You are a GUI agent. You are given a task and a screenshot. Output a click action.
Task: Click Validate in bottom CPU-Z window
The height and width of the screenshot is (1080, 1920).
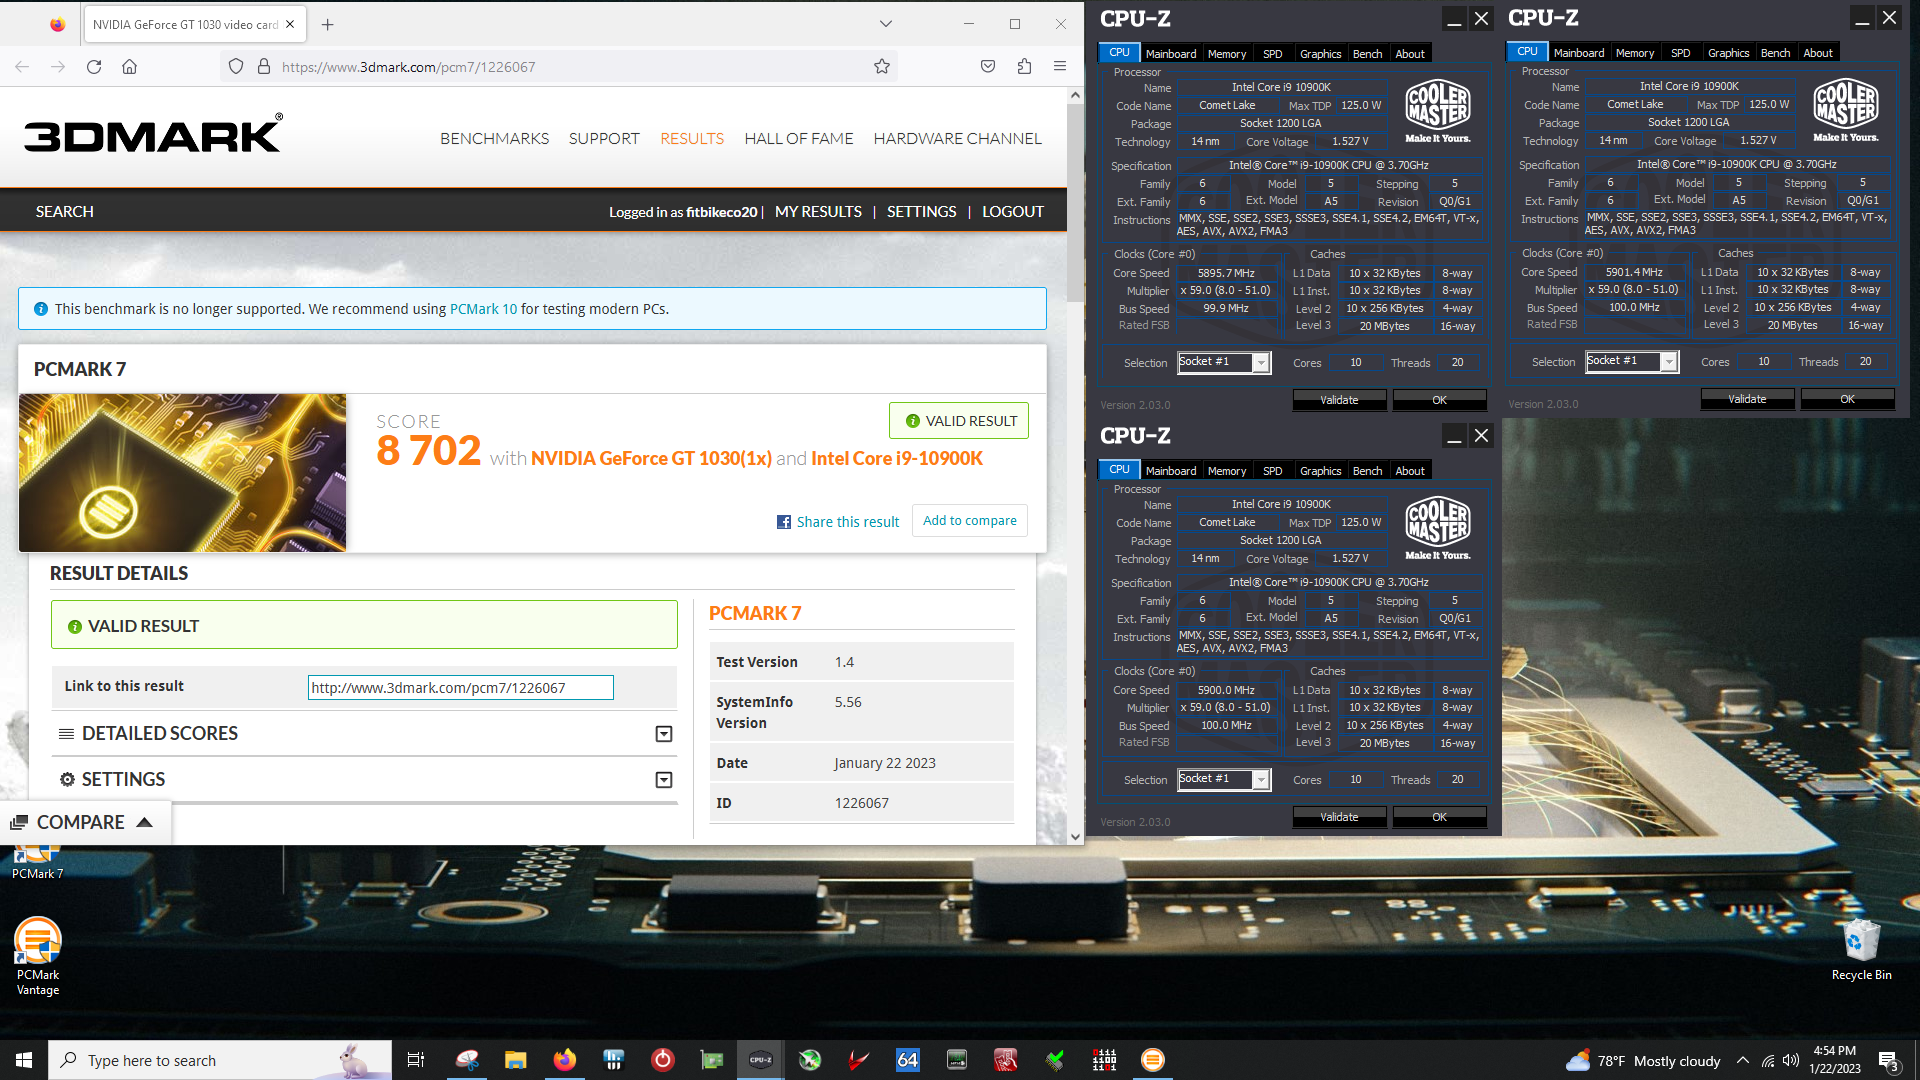(x=1339, y=817)
